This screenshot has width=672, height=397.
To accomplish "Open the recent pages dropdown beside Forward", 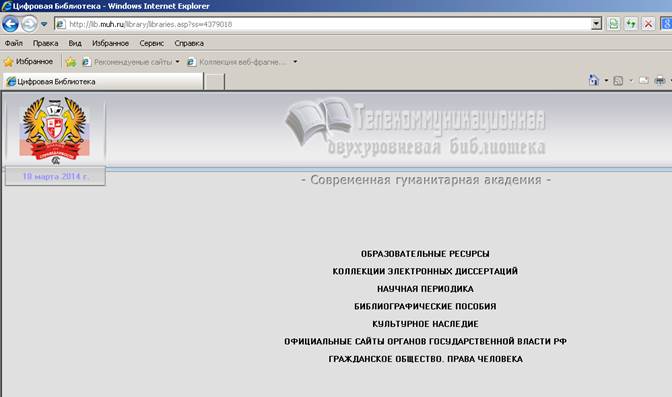I will point(44,24).
